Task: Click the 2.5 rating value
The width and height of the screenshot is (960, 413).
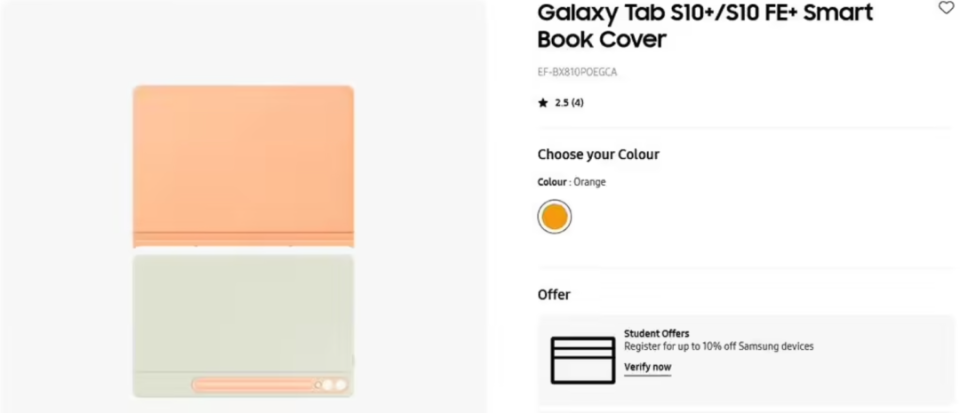Action: pos(561,102)
